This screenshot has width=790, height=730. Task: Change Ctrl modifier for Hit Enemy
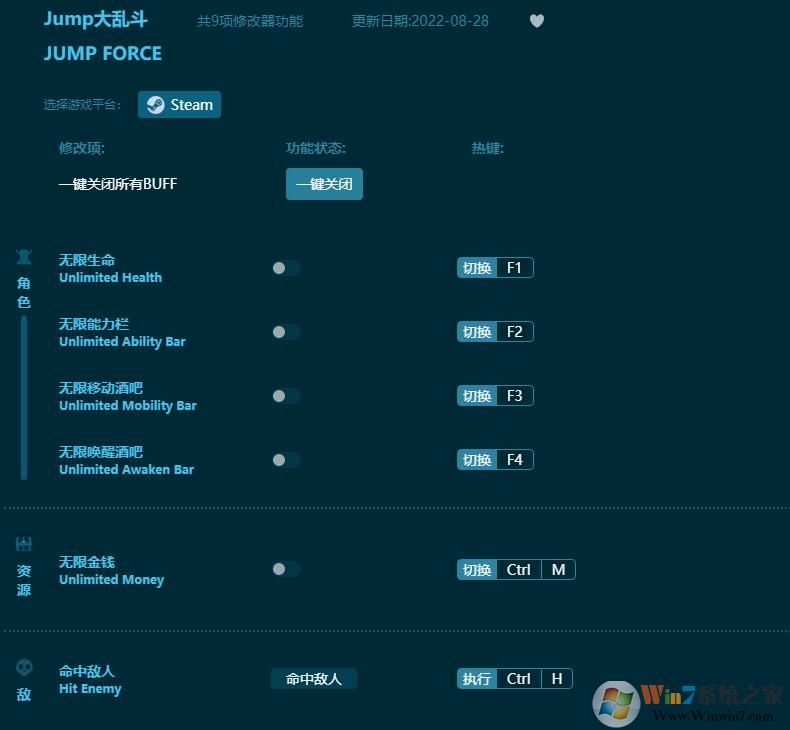click(x=518, y=679)
